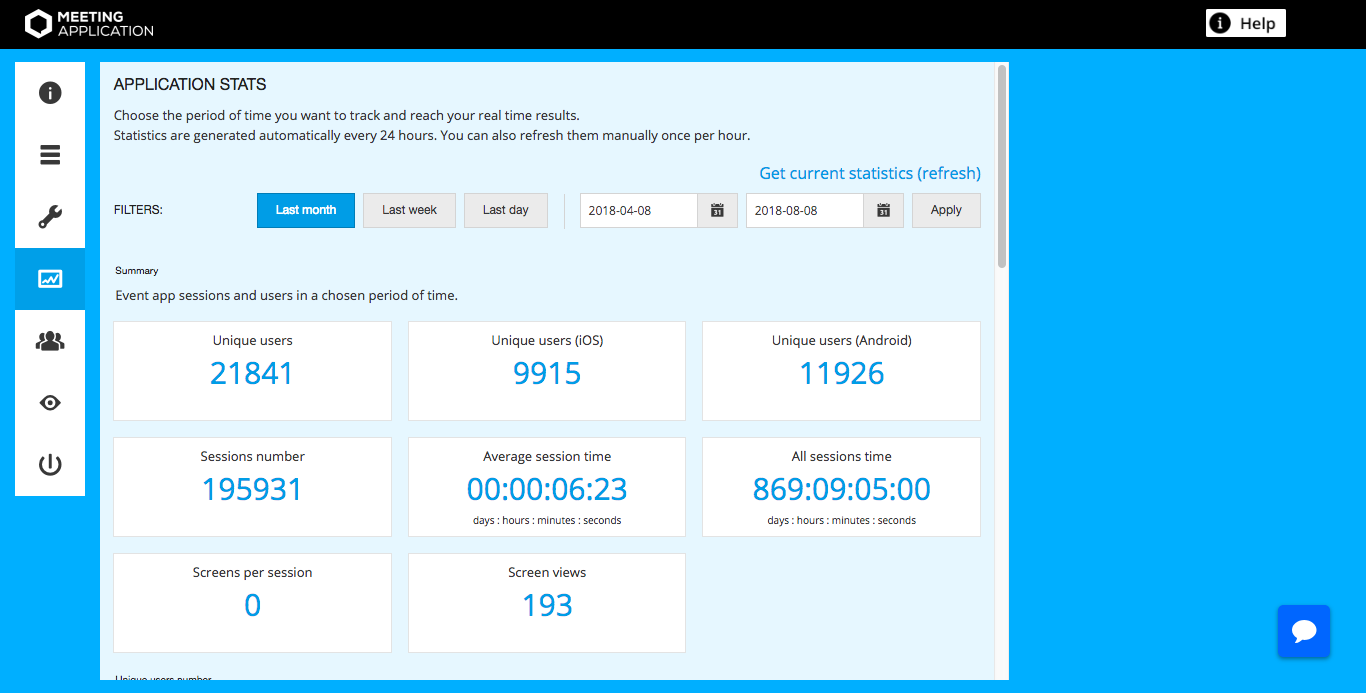Click the Unique users (iOS) value 9915
This screenshot has height=693, width=1366.
pos(547,373)
